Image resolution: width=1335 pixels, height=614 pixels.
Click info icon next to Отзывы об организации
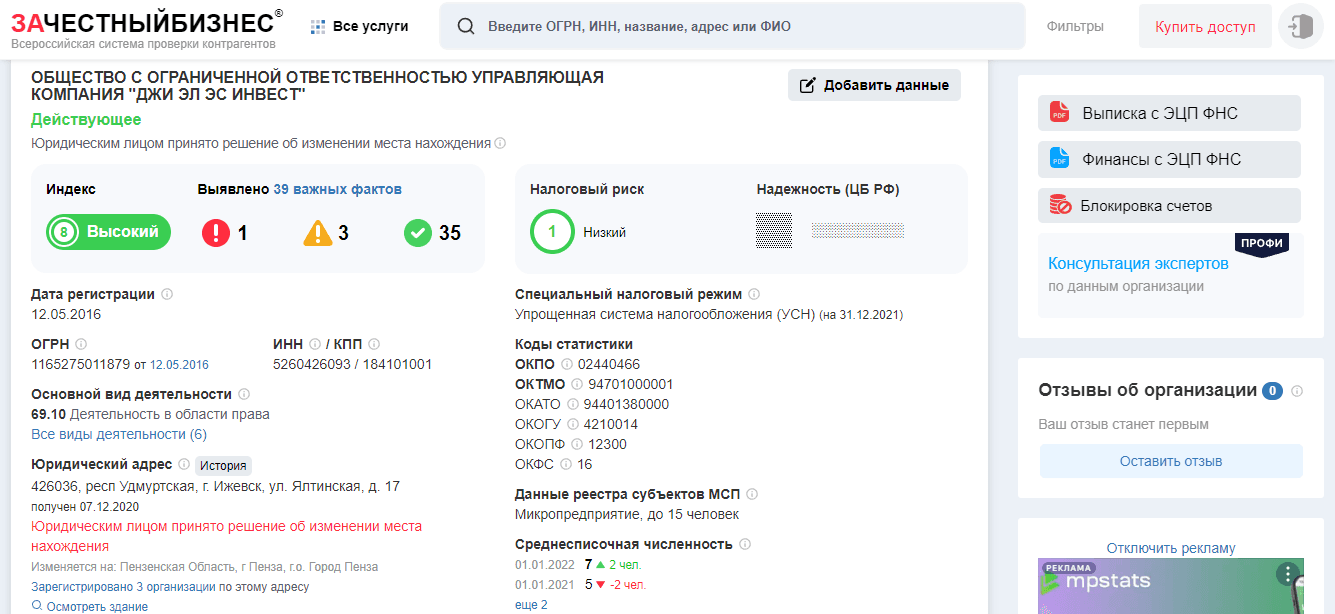(1297, 391)
